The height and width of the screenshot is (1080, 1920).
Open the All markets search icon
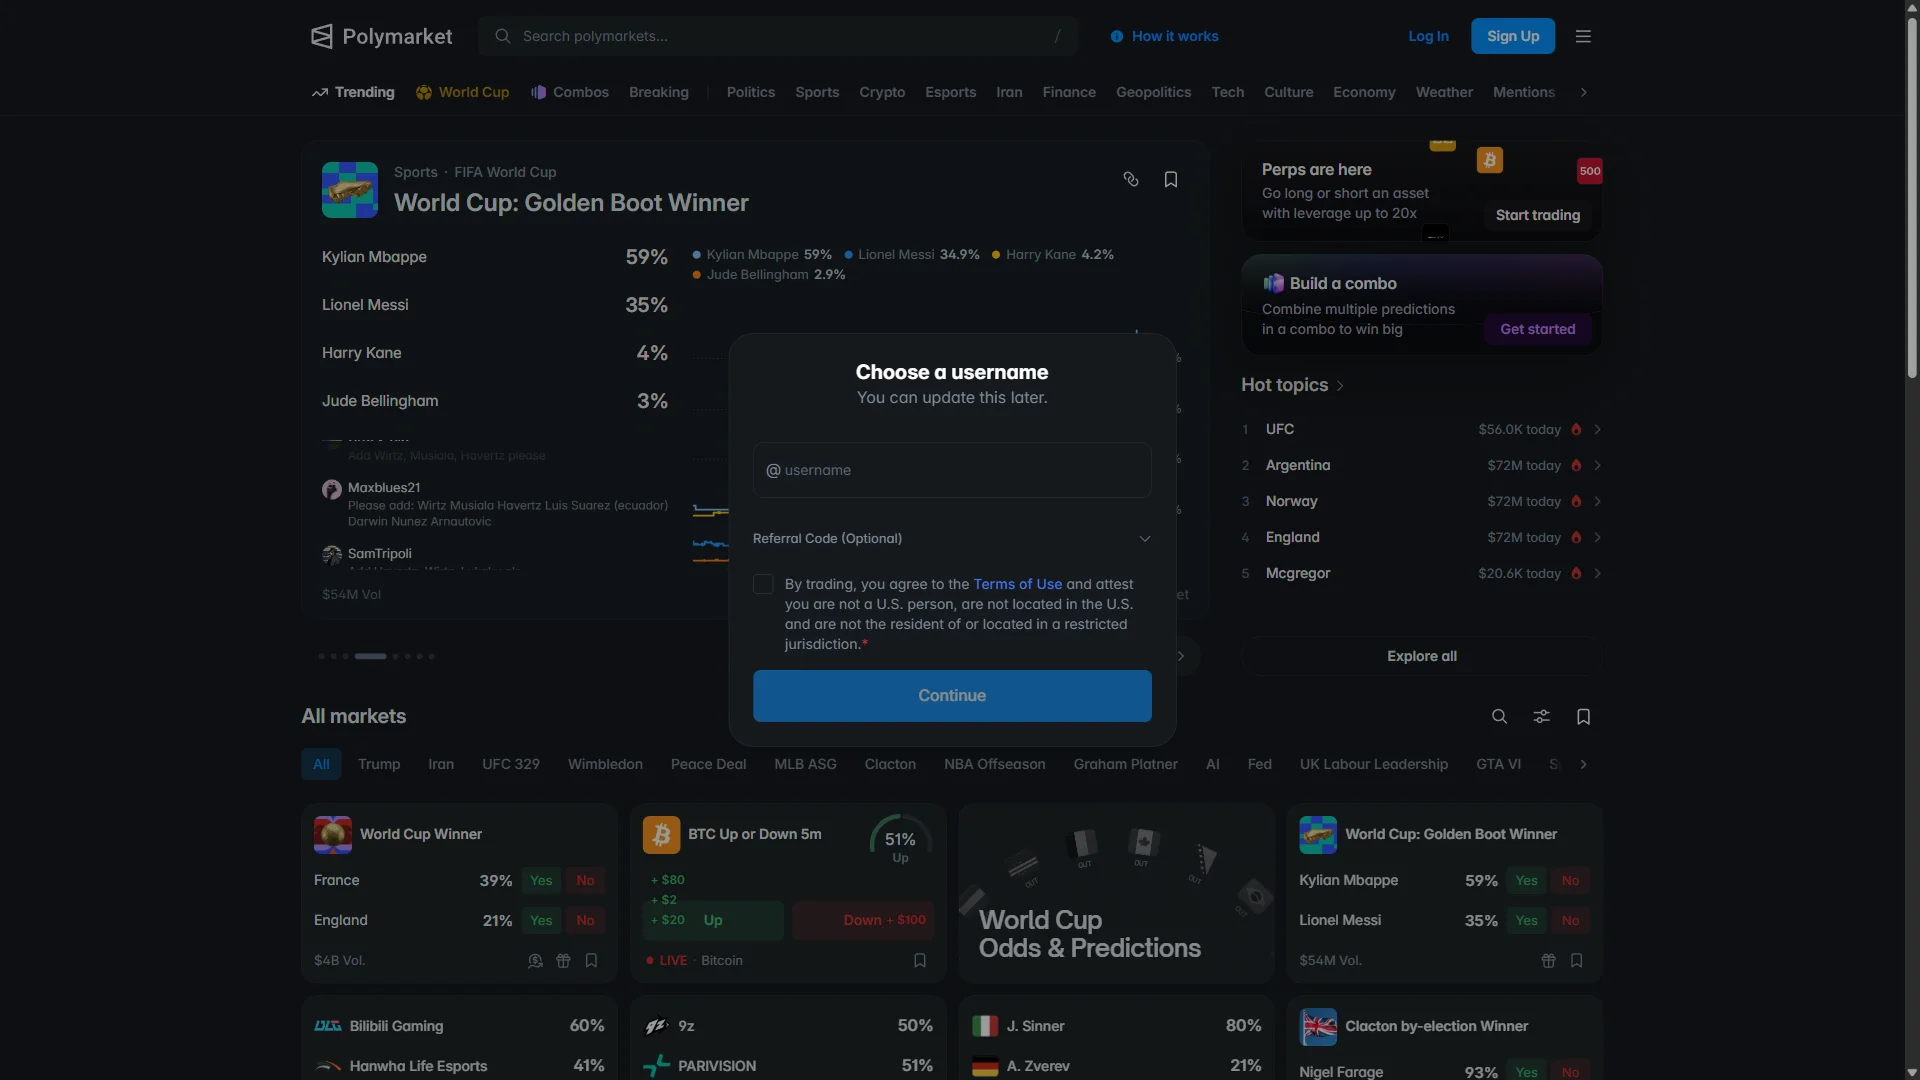(1499, 716)
